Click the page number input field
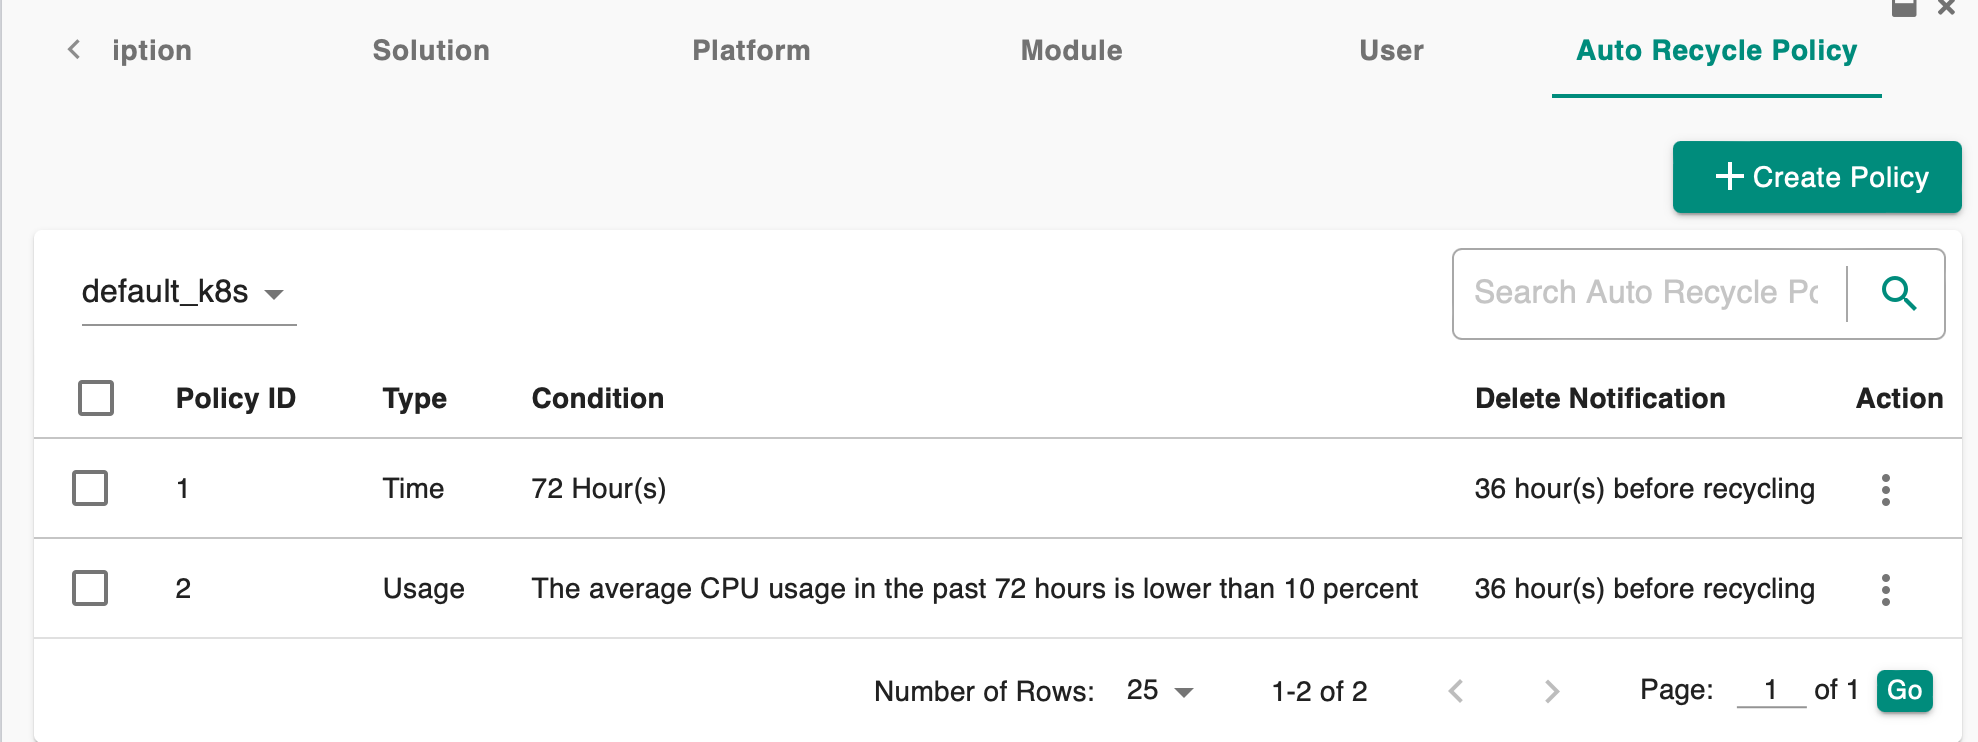 point(1771,690)
